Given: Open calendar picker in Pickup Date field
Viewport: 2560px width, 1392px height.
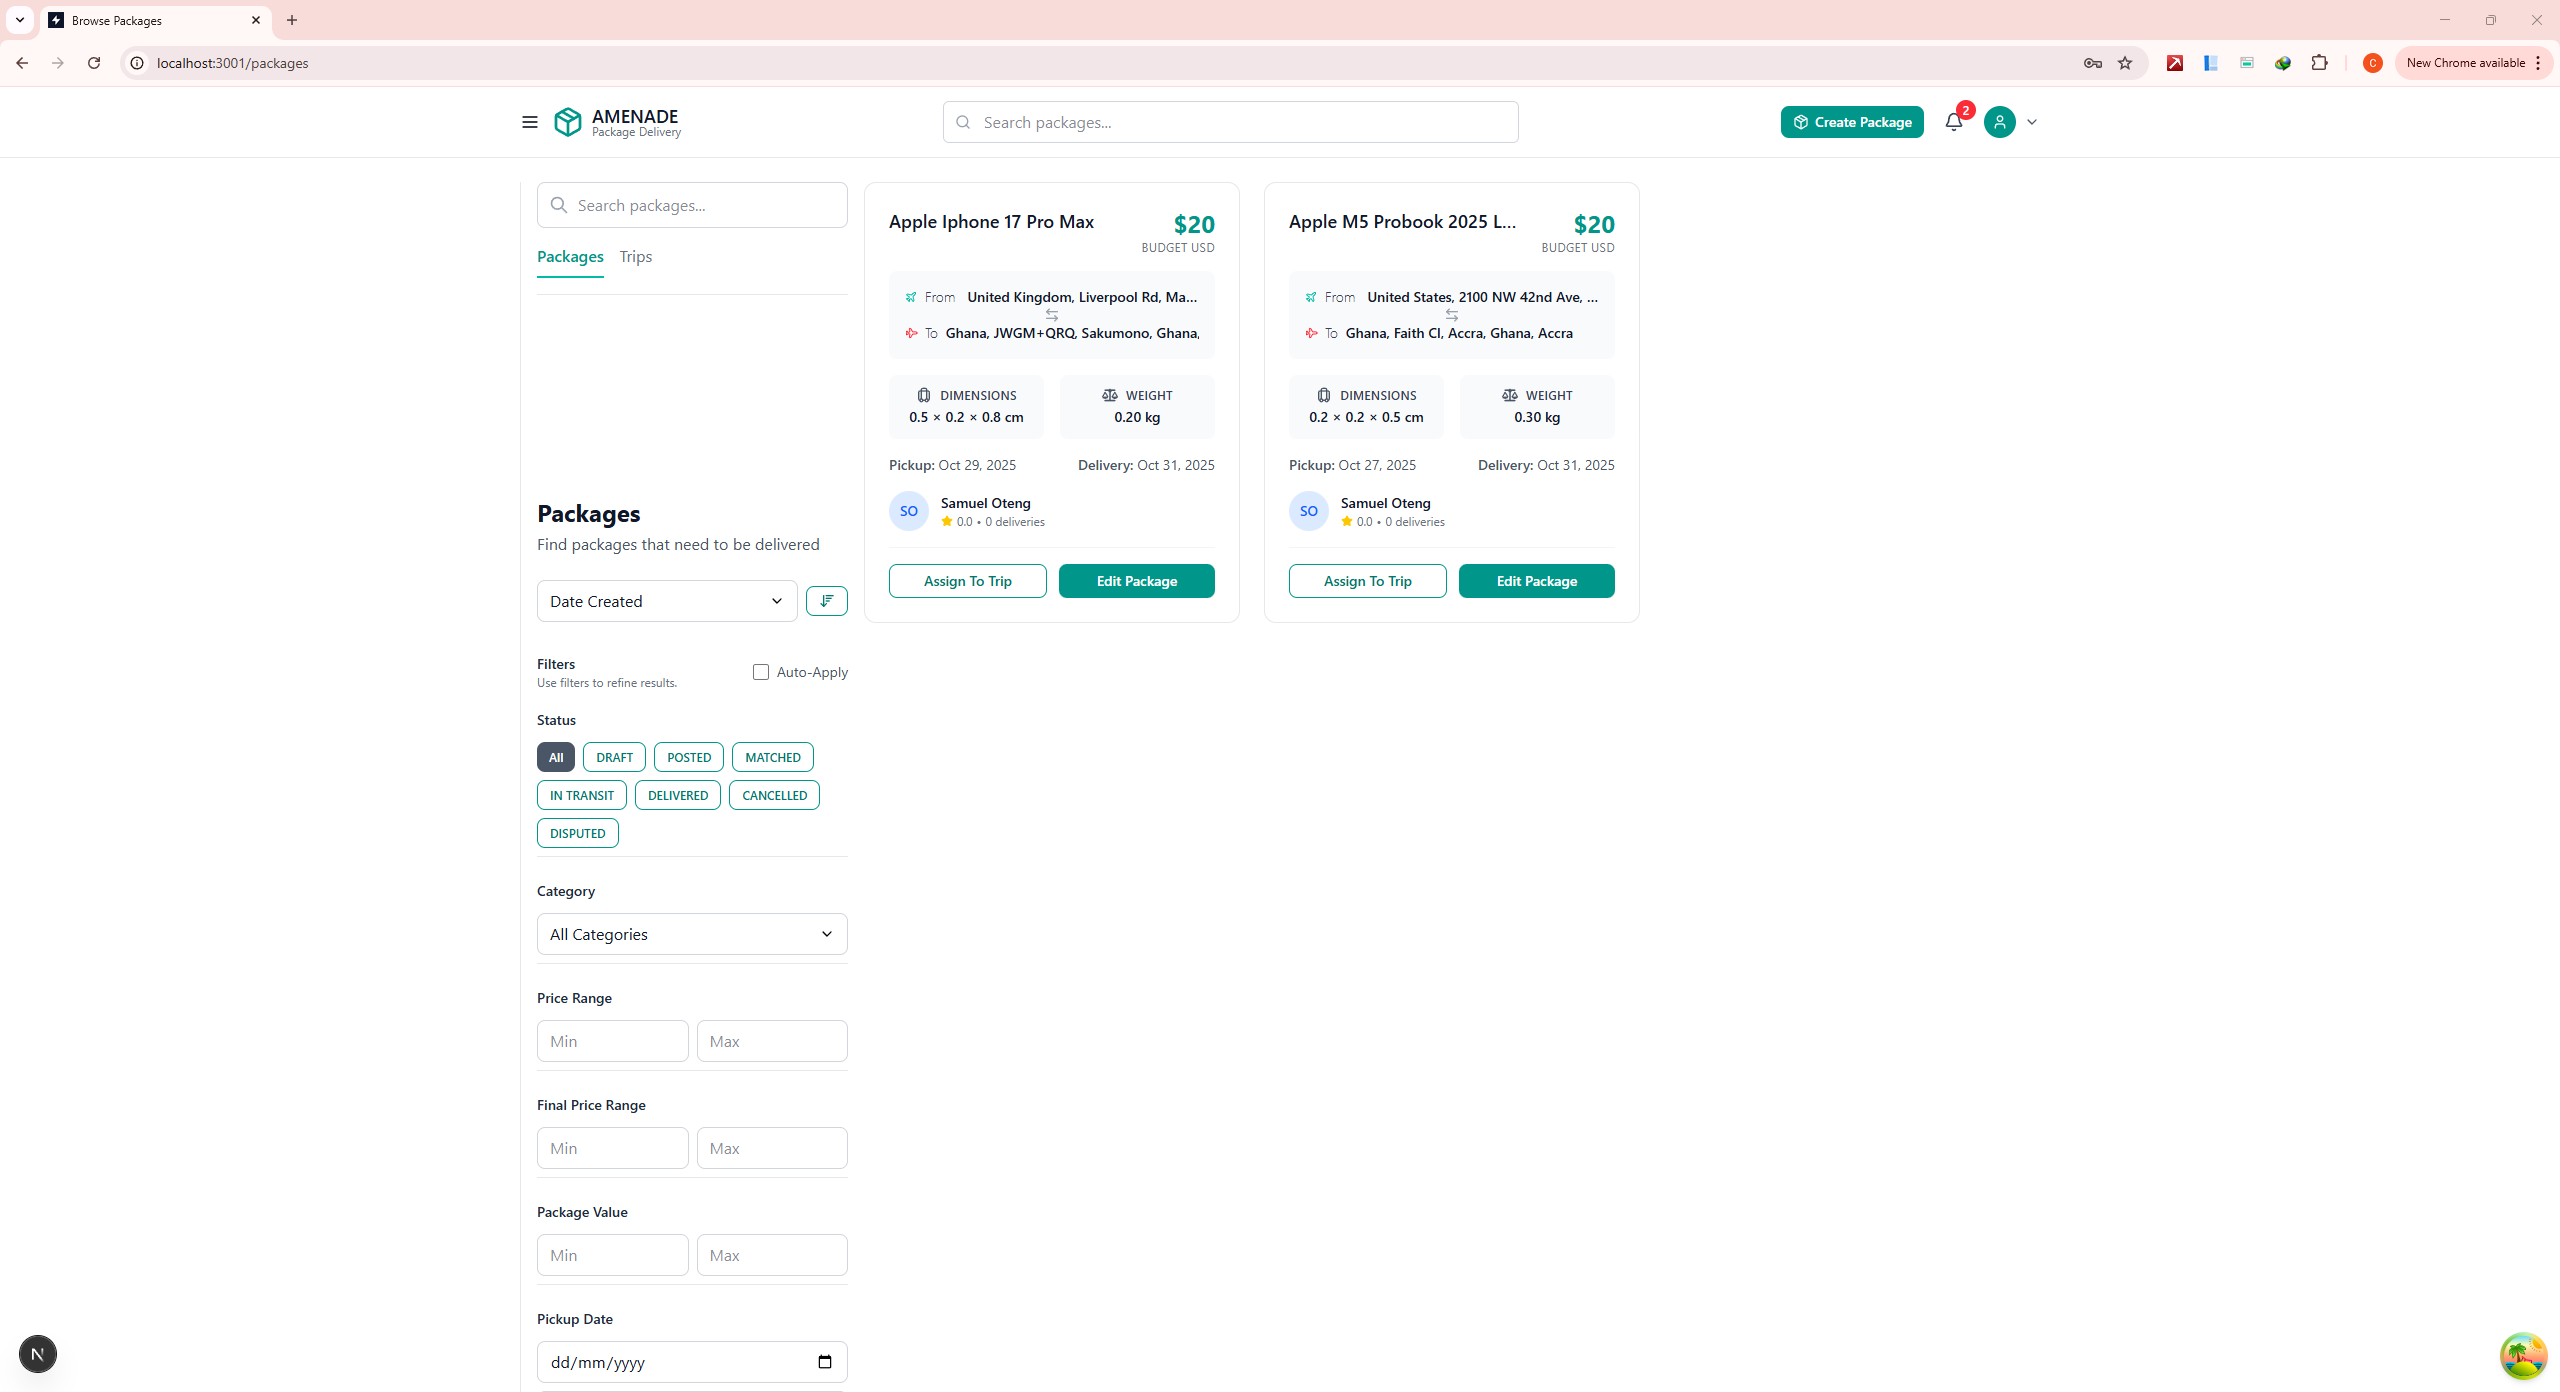Looking at the screenshot, I should point(824,1362).
